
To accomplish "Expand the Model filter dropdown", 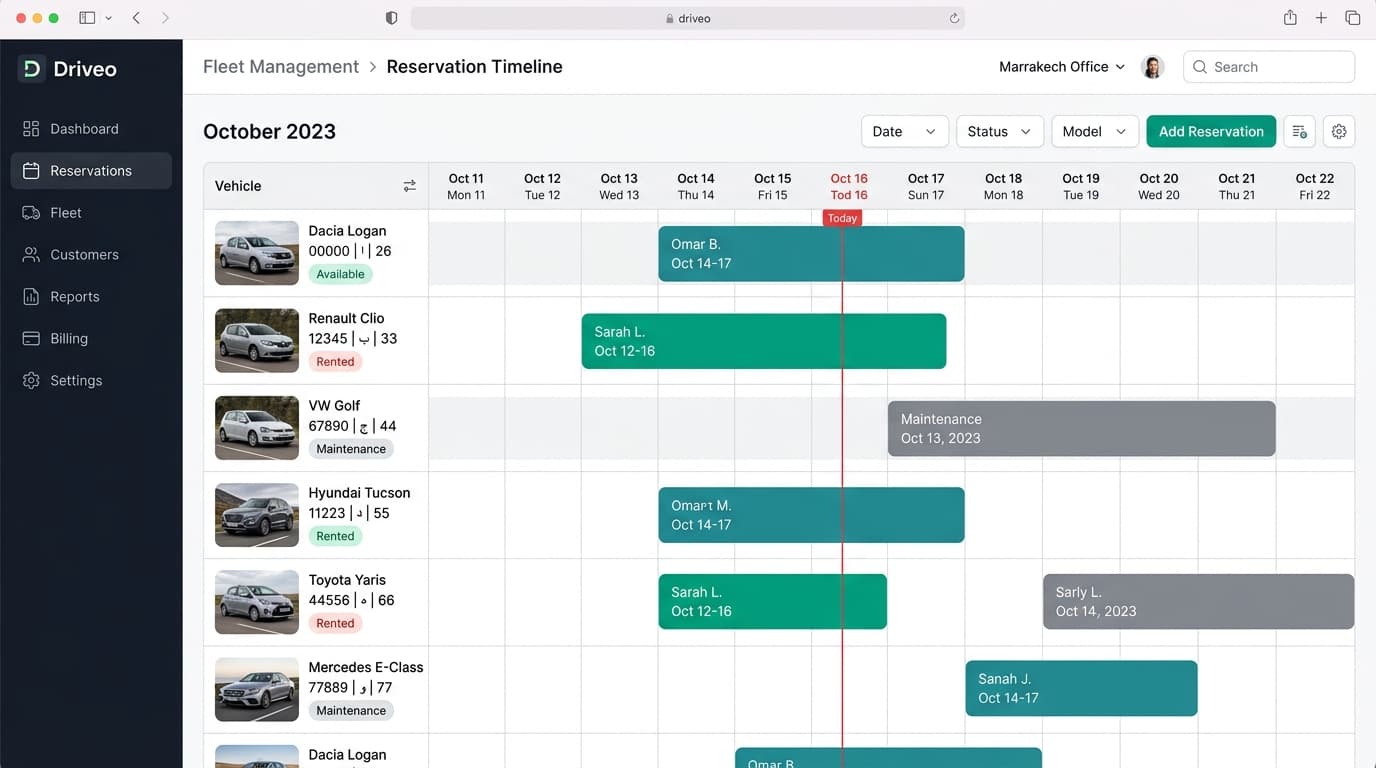I will 1095,132.
